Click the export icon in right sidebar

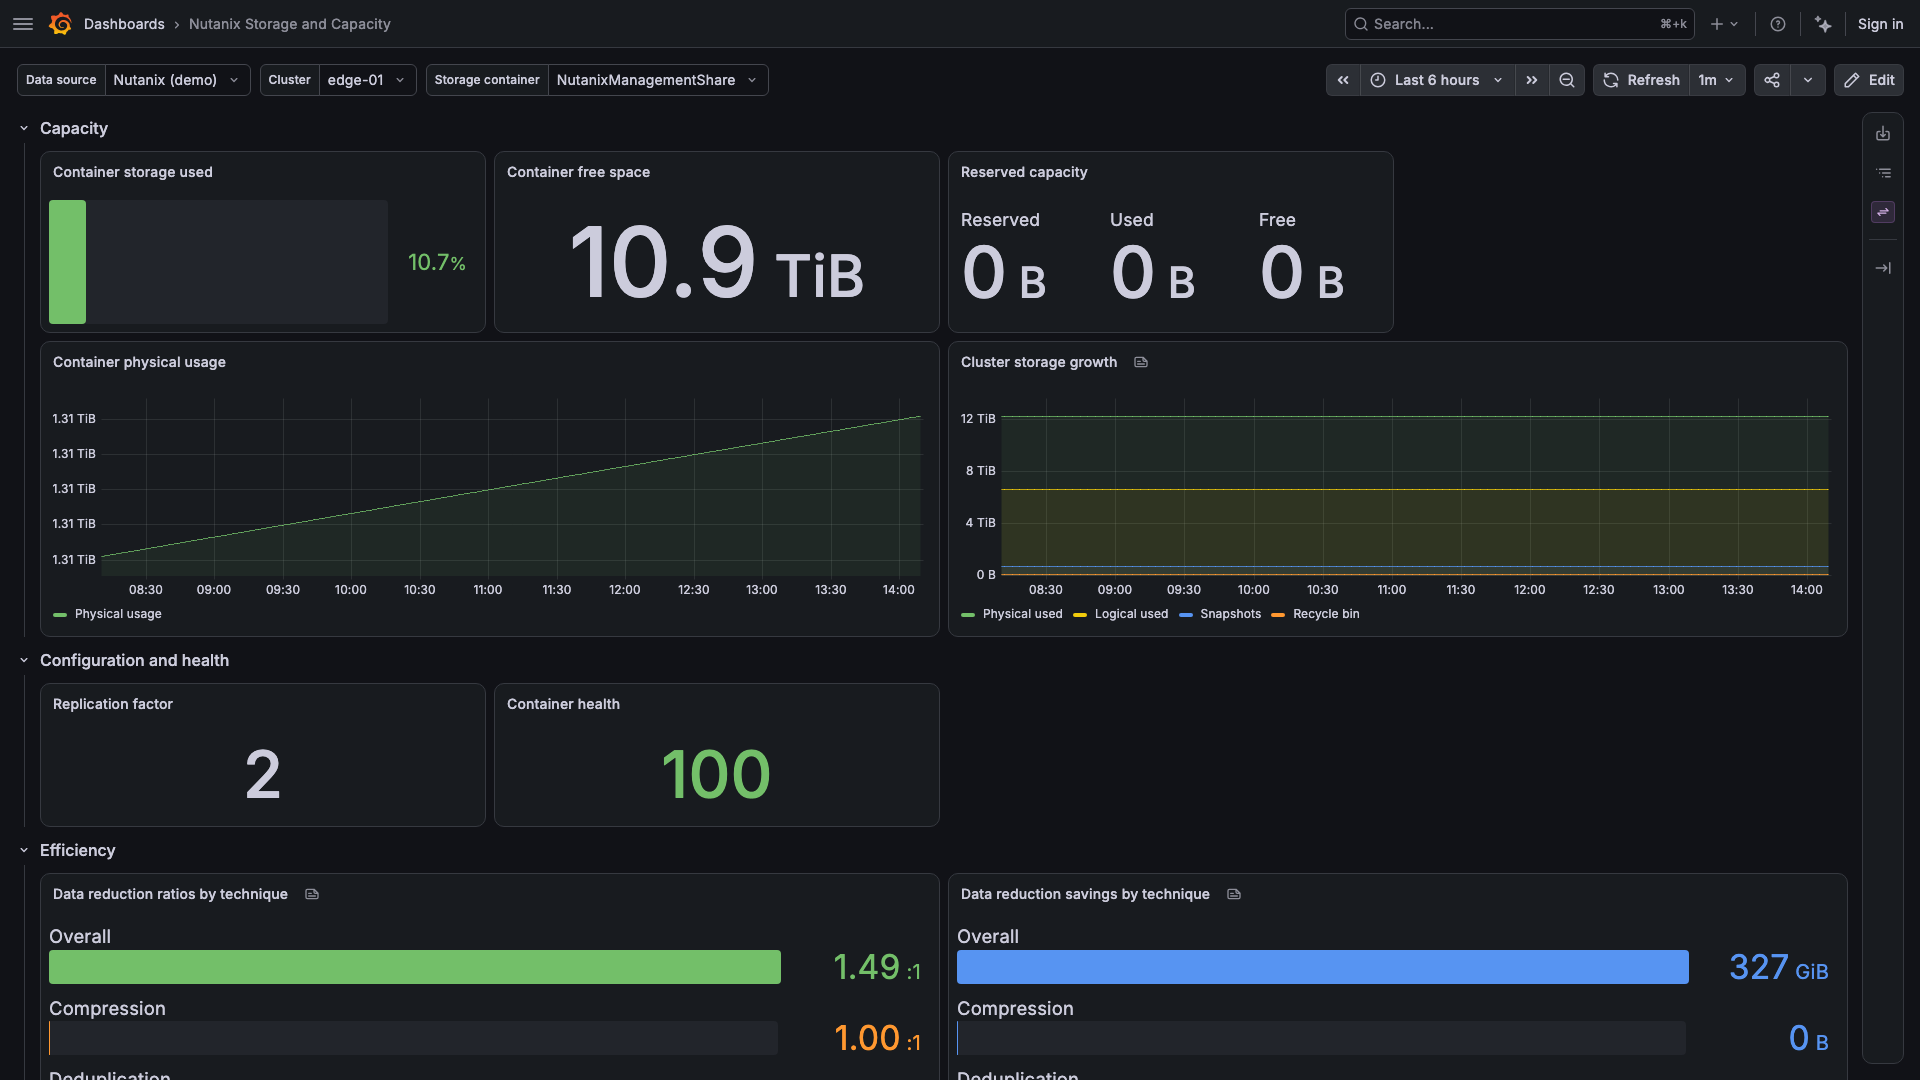tap(1883, 134)
